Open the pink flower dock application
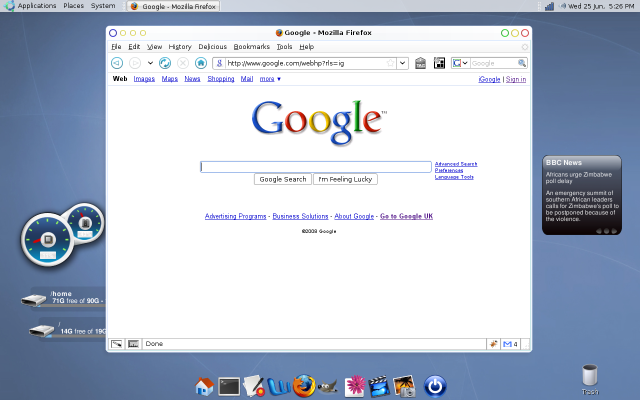The width and height of the screenshot is (640, 400). (355, 386)
